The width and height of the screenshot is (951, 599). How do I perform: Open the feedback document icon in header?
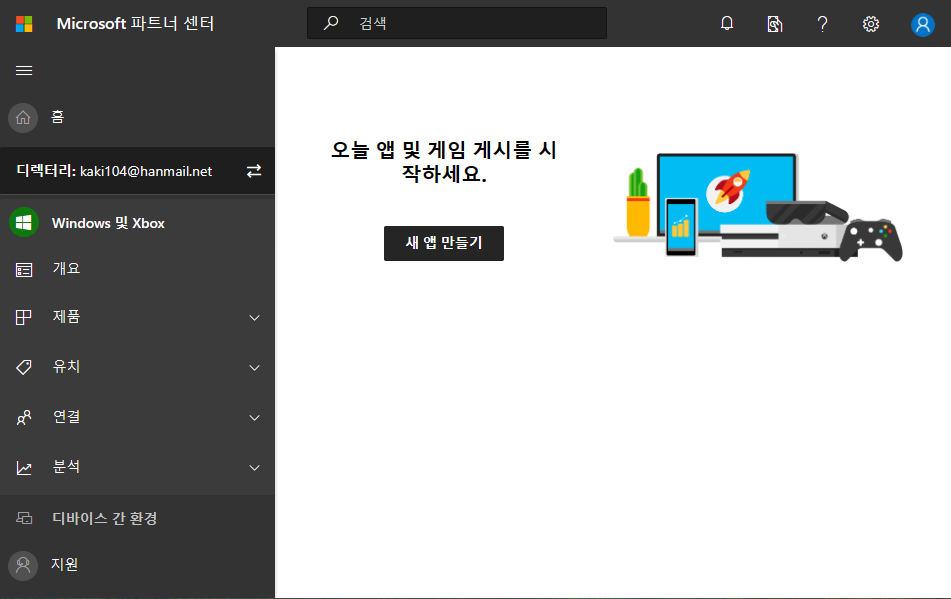(775, 24)
